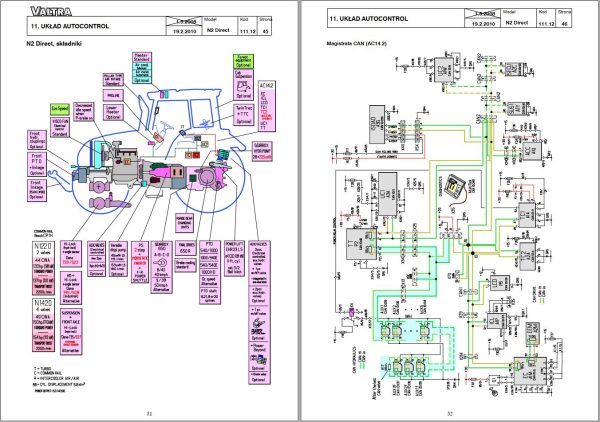Click the 'T = TURBO' legend line
This screenshot has width=600, height=422.
click(x=43, y=369)
